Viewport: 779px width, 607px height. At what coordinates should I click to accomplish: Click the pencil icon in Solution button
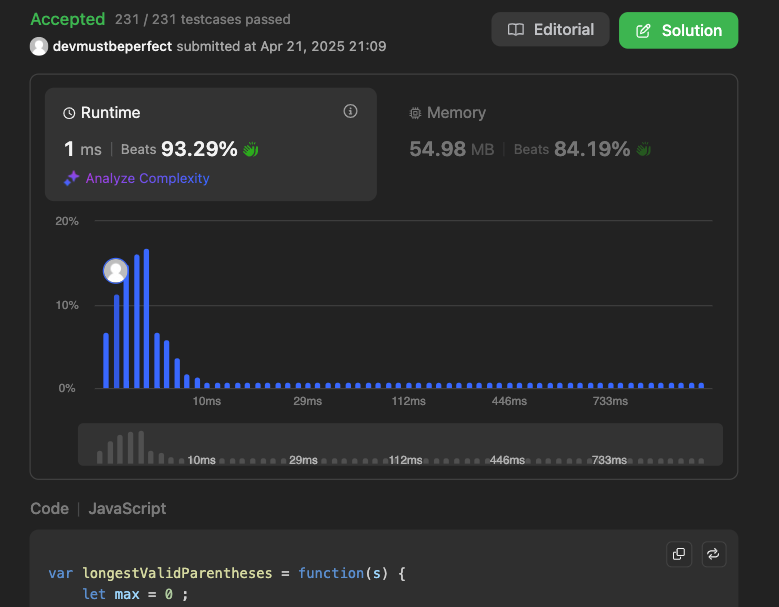coord(643,31)
